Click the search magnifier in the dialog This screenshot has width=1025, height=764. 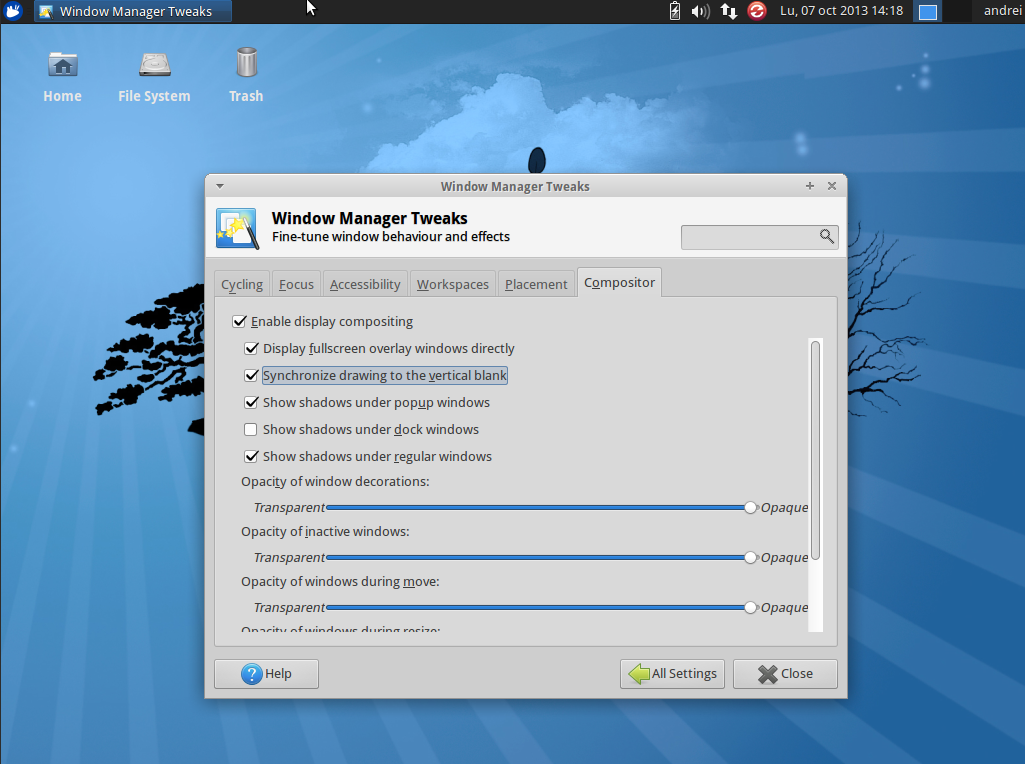826,237
